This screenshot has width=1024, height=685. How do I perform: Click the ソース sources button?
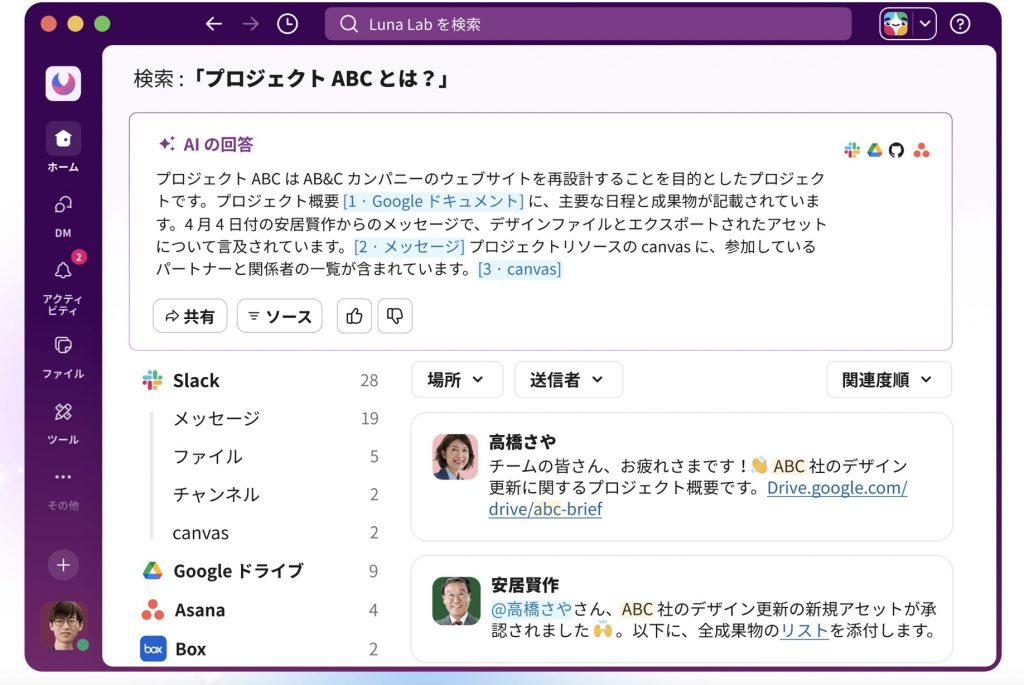279,316
